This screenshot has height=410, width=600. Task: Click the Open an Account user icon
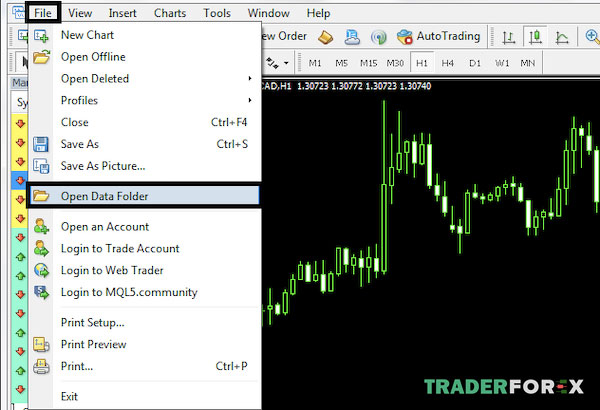[x=41, y=226]
